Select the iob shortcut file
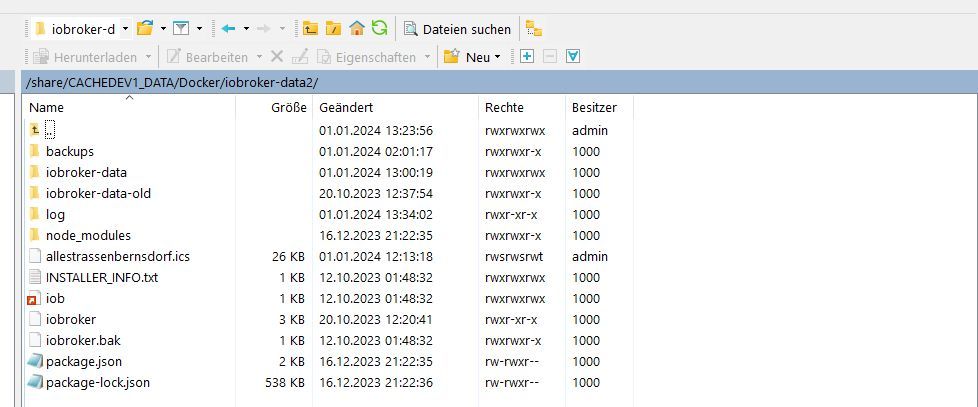Viewport: 978px width, 407px height. (x=55, y=299)
